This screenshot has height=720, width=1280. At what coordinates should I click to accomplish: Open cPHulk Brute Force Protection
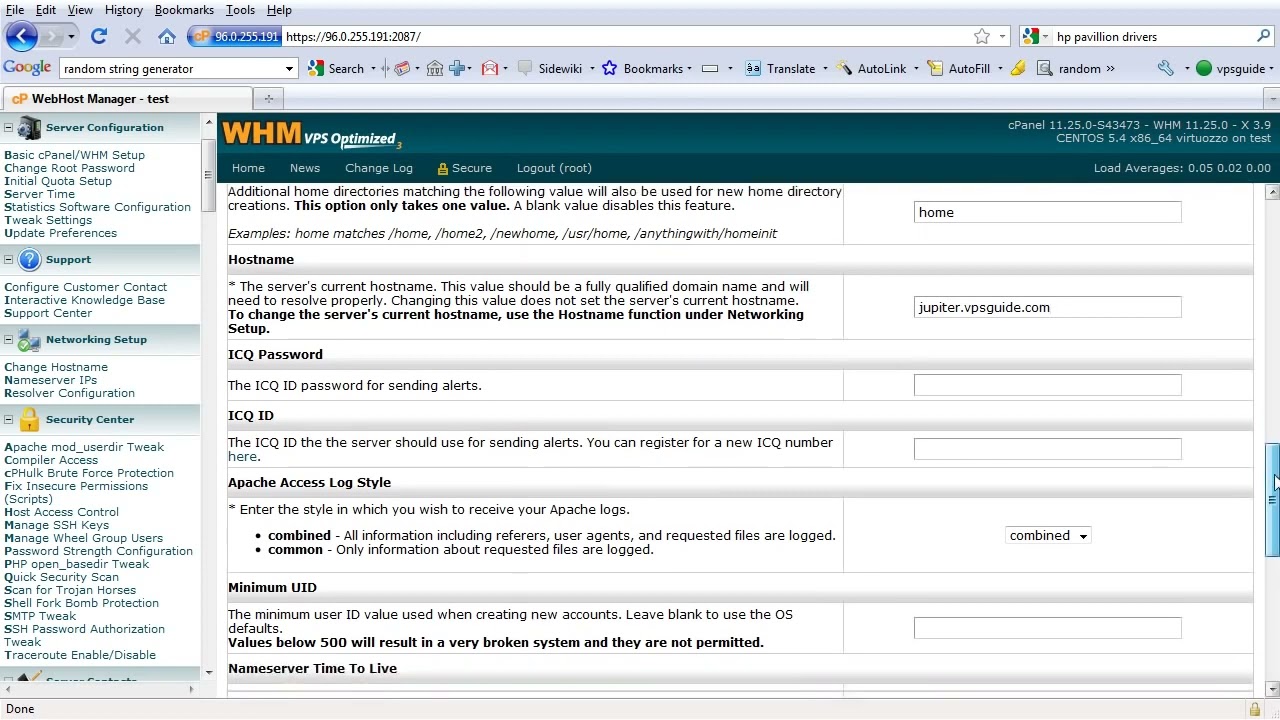(x=89, y=473)
